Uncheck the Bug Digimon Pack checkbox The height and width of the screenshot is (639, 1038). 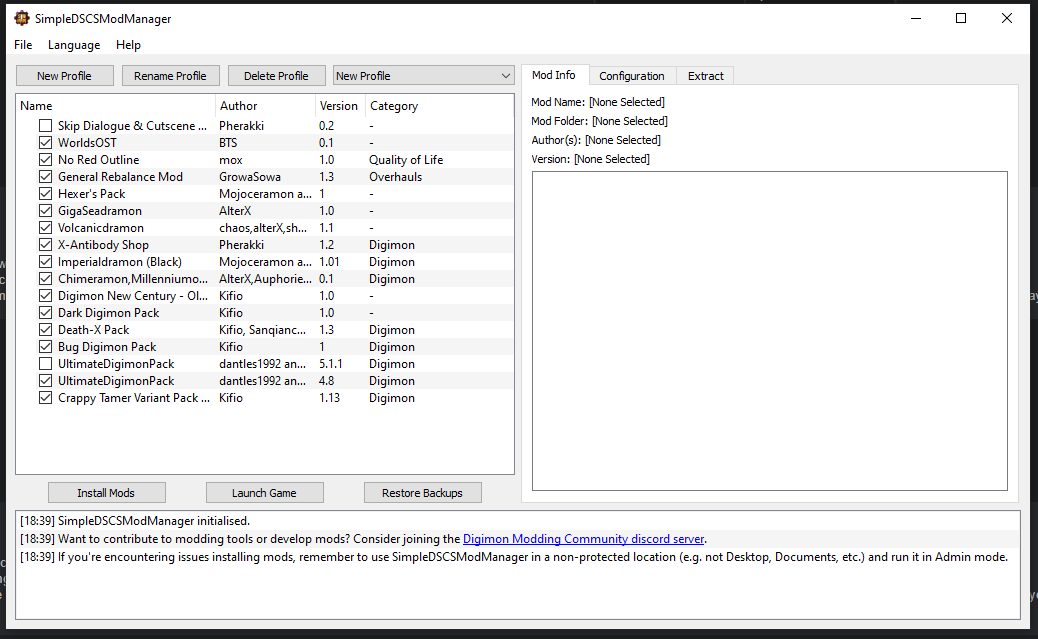point(45,346)
